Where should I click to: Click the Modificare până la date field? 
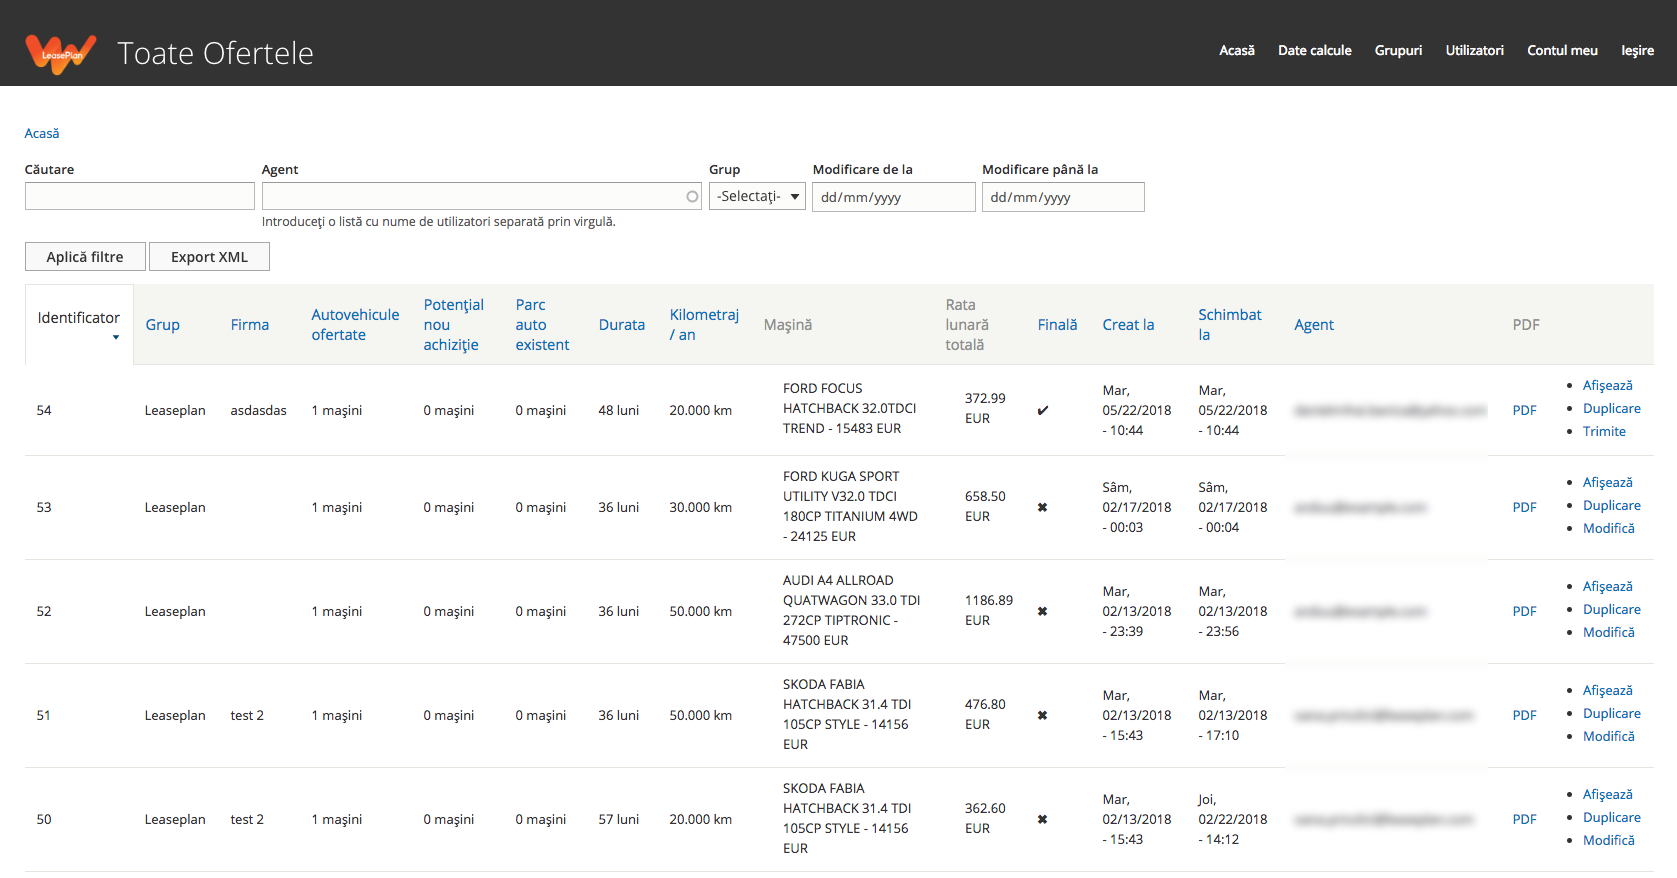point(1063,197)
